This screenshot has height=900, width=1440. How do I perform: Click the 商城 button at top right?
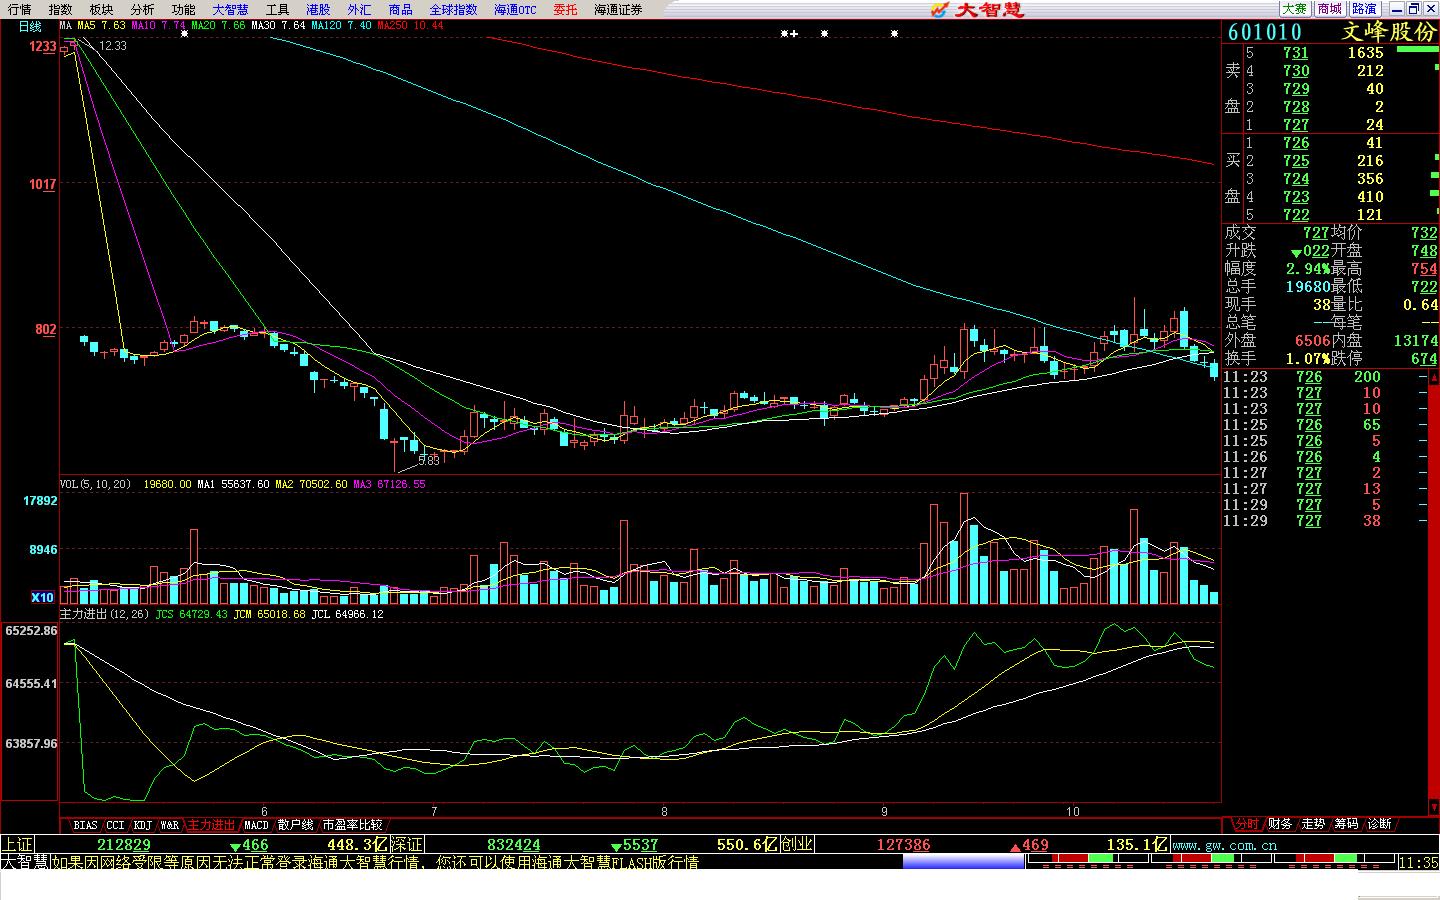tap(1329, 9)
